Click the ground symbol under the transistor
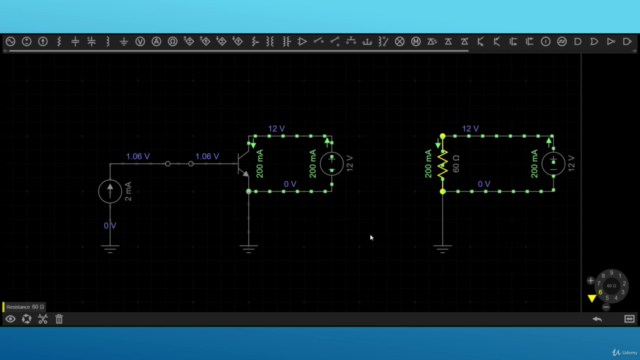Image resolution: width=640 pixels, height=360 pixels. (x=249, y=249)
